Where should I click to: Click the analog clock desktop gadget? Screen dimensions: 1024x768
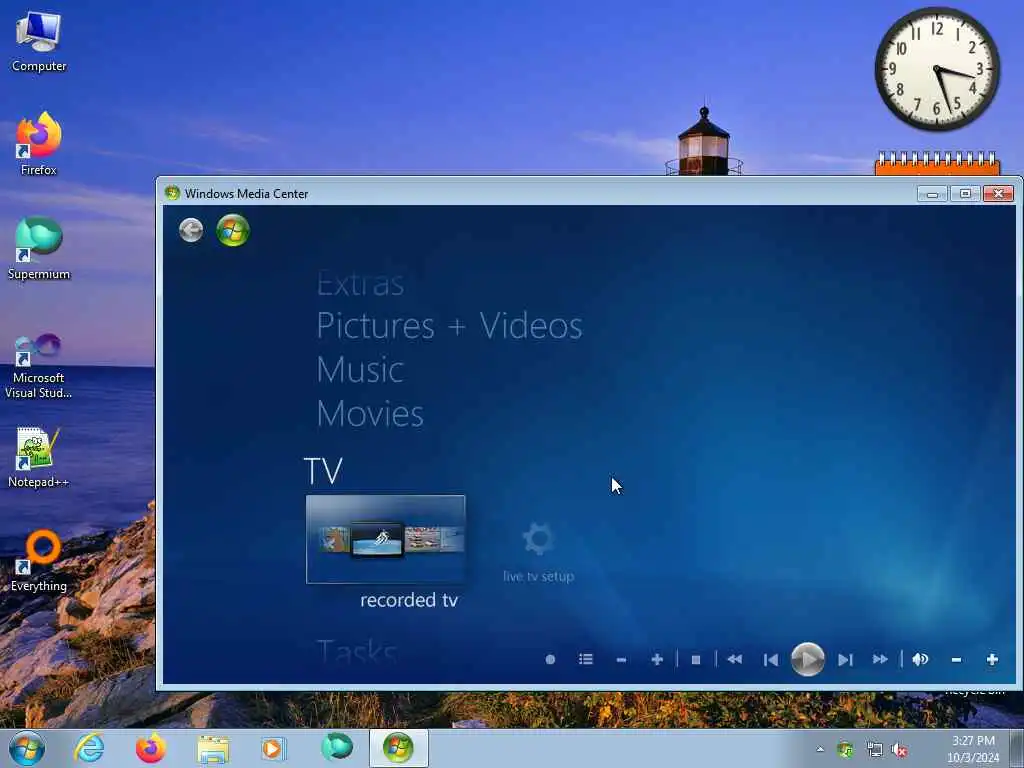point(937,69)
